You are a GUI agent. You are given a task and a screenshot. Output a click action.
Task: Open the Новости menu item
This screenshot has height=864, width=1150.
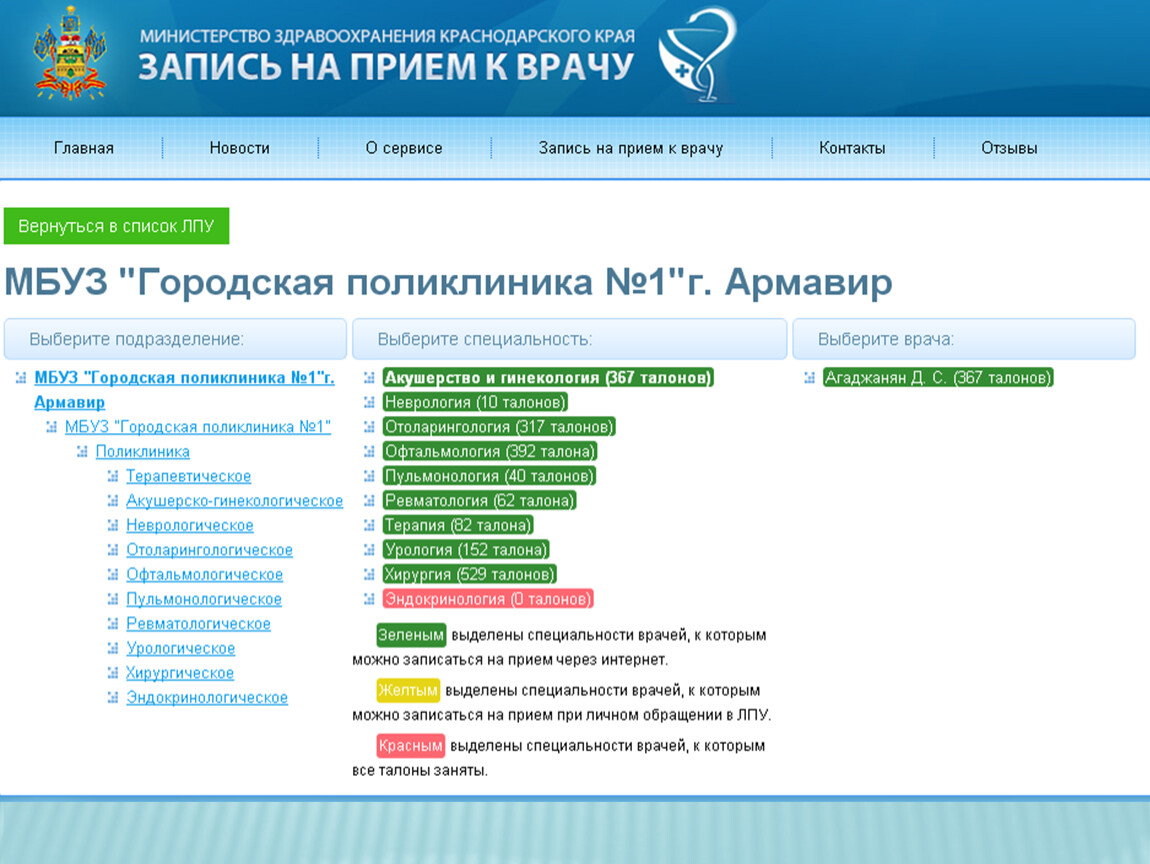coord(240,148)
